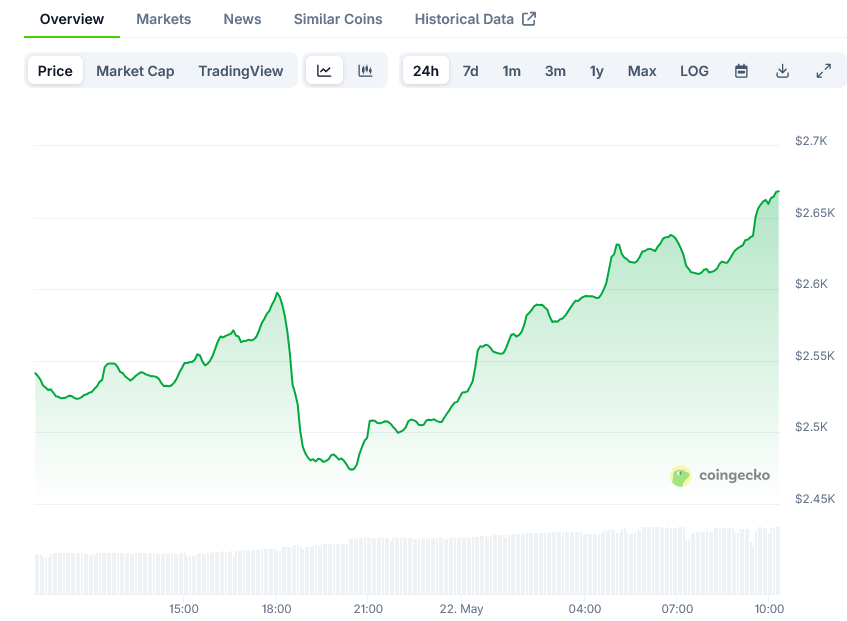Open the Overview tab
The height and width of the screenshot is (621, 847).
pos(71,19)
